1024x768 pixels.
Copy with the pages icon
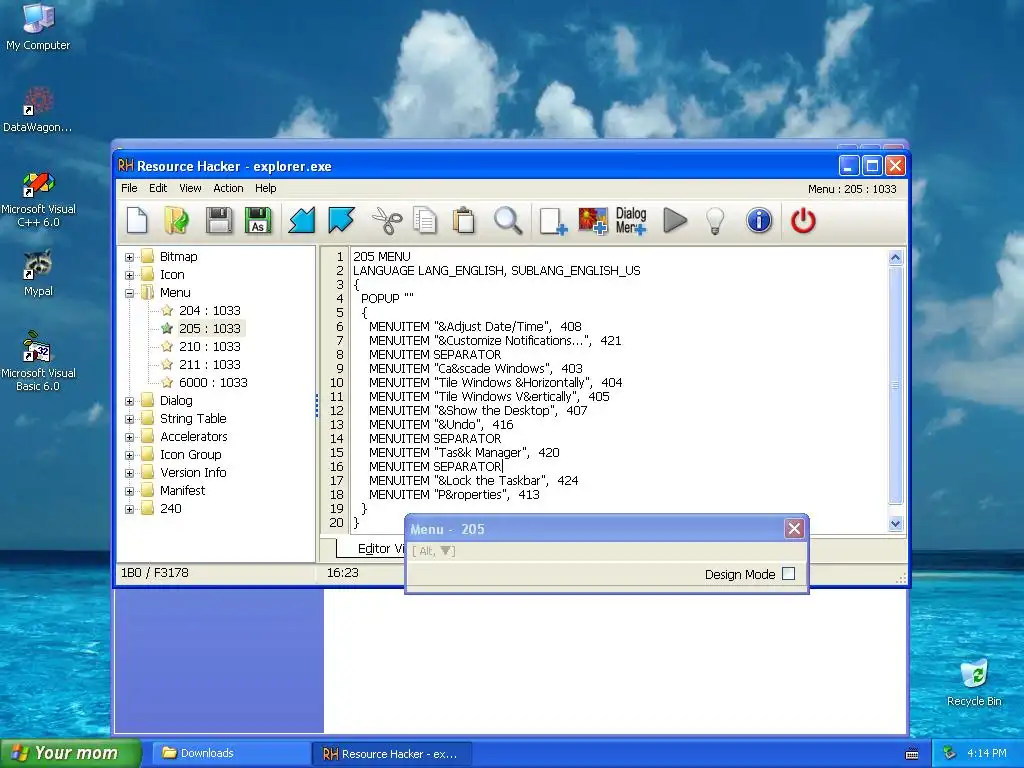tap(425, 220)
